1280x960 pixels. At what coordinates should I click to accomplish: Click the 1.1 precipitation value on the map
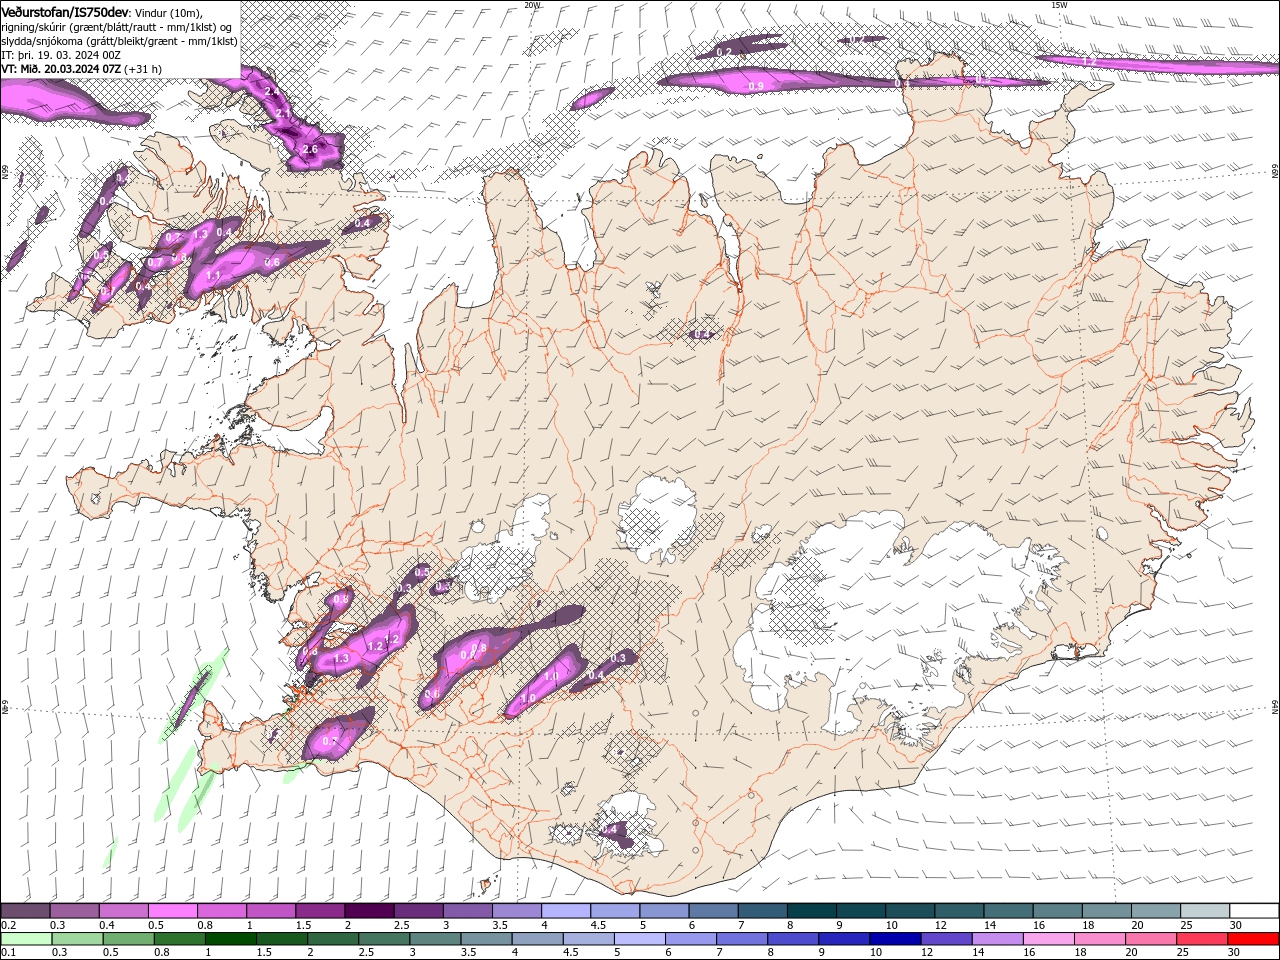tap(213, 275)
